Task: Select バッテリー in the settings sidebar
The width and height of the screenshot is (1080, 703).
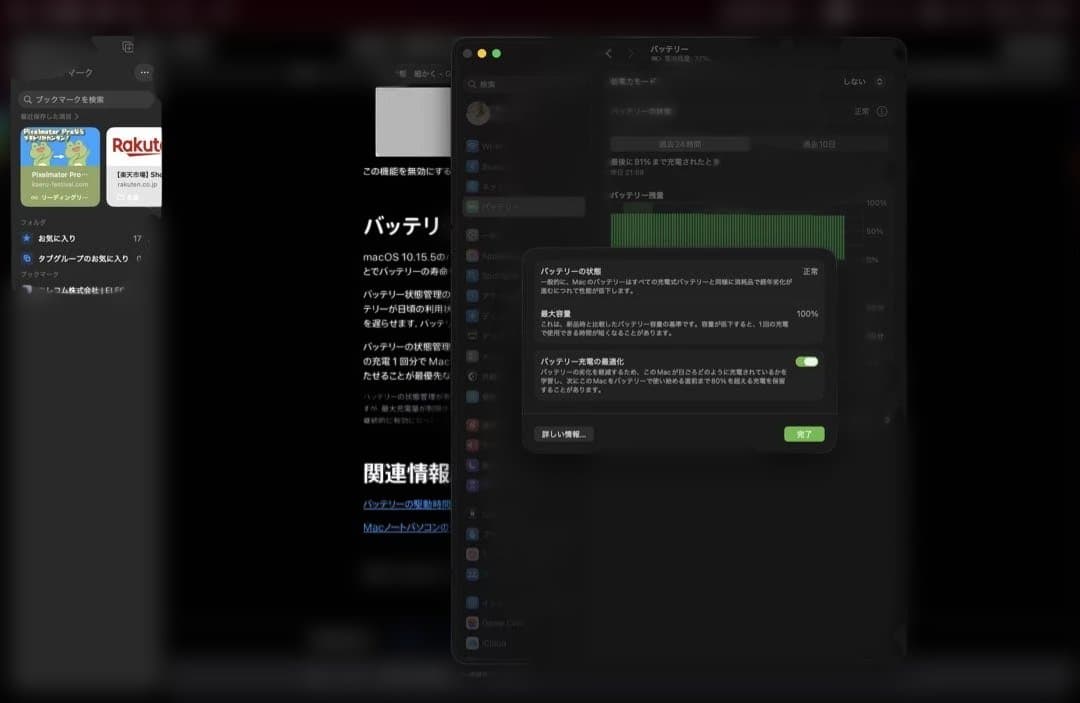Action: pos(524,207)
